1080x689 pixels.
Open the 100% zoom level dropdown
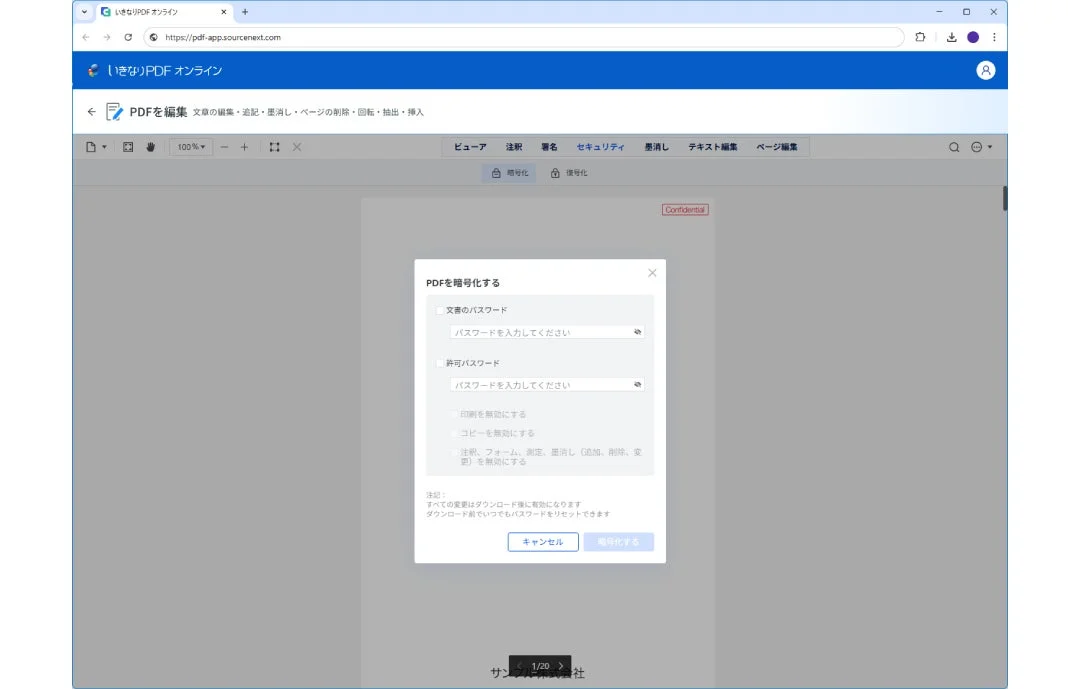[x=189, y=147]
